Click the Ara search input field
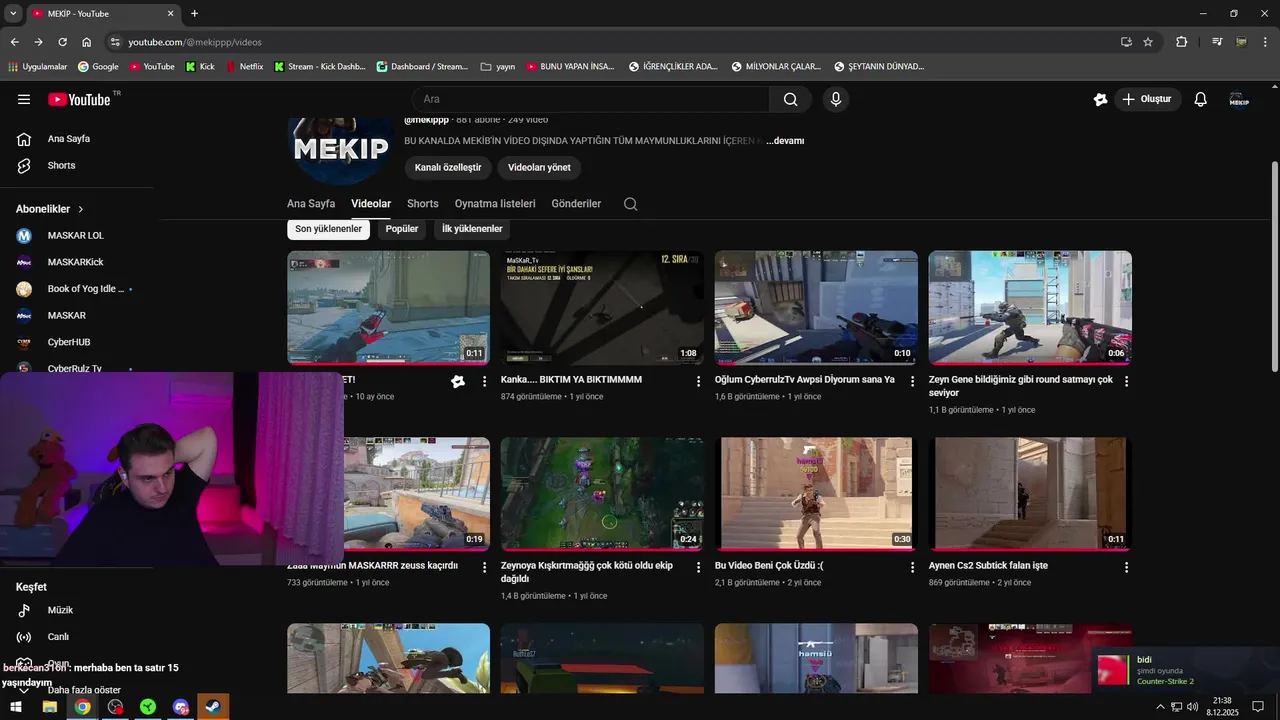This screenshot has height=720, width=1280. (590, 99)
